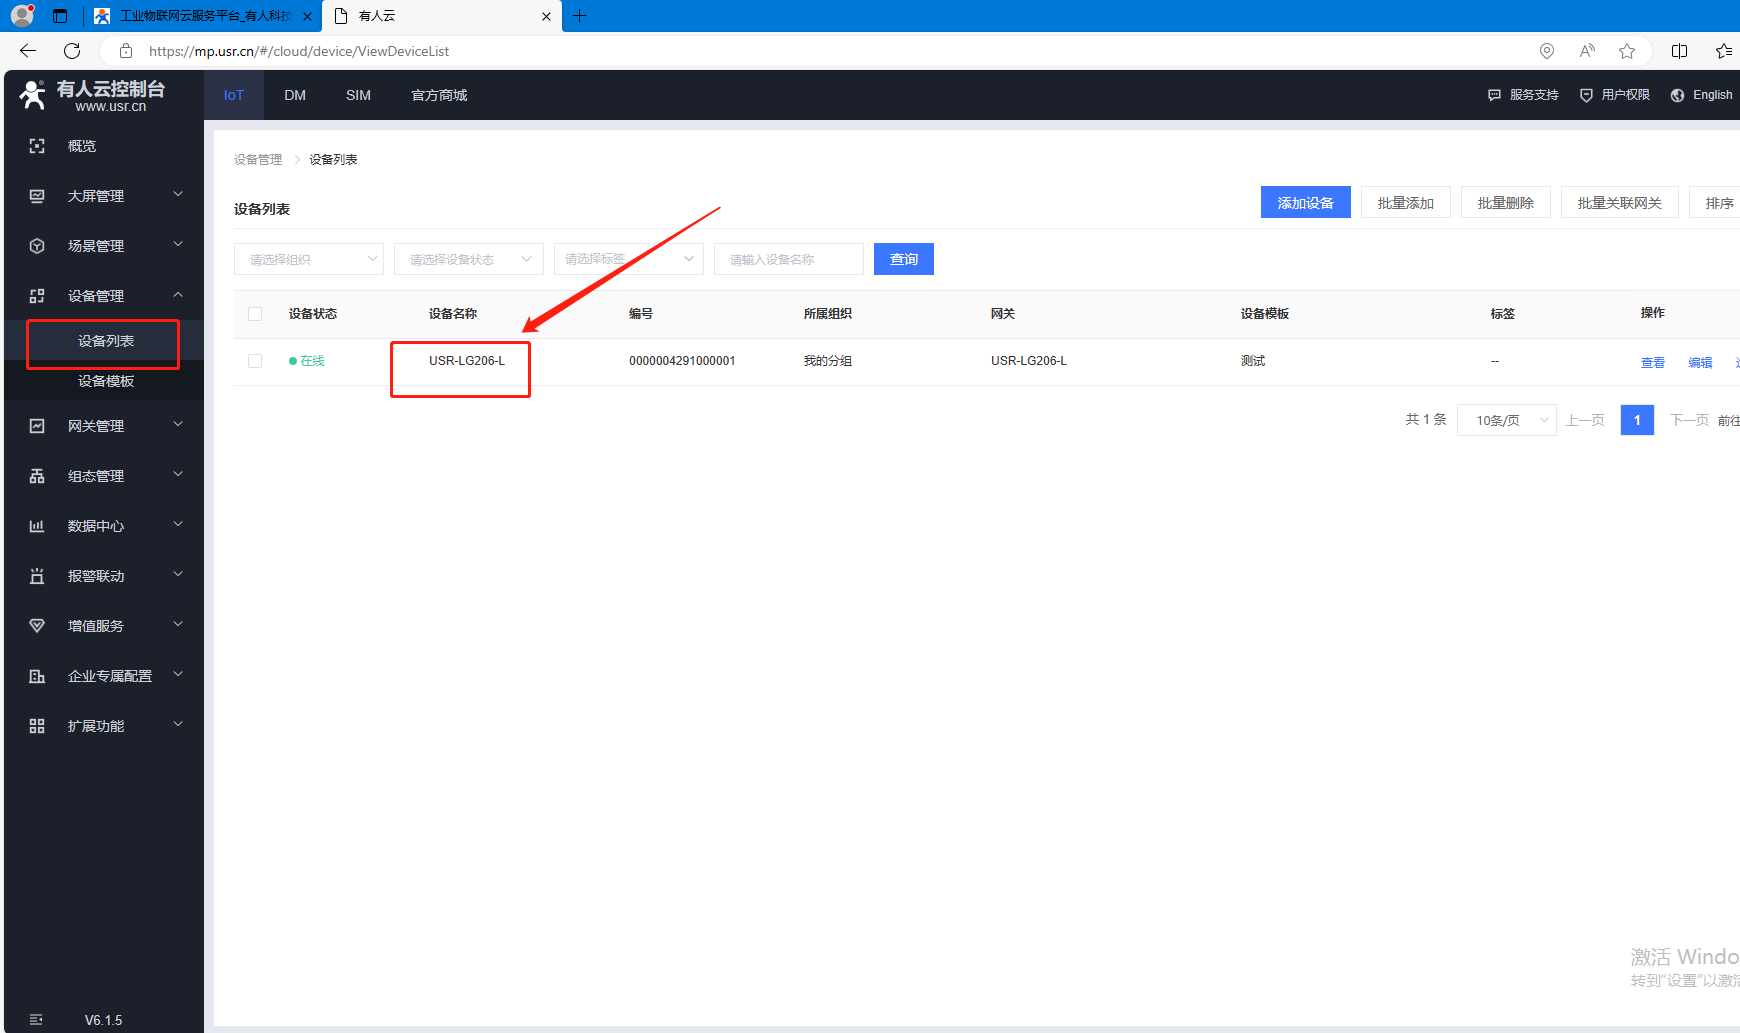Click the 扩展功能 grid icon
Image resolution: width=1740 pixels, height=1033 pixels.
[37, 726]
